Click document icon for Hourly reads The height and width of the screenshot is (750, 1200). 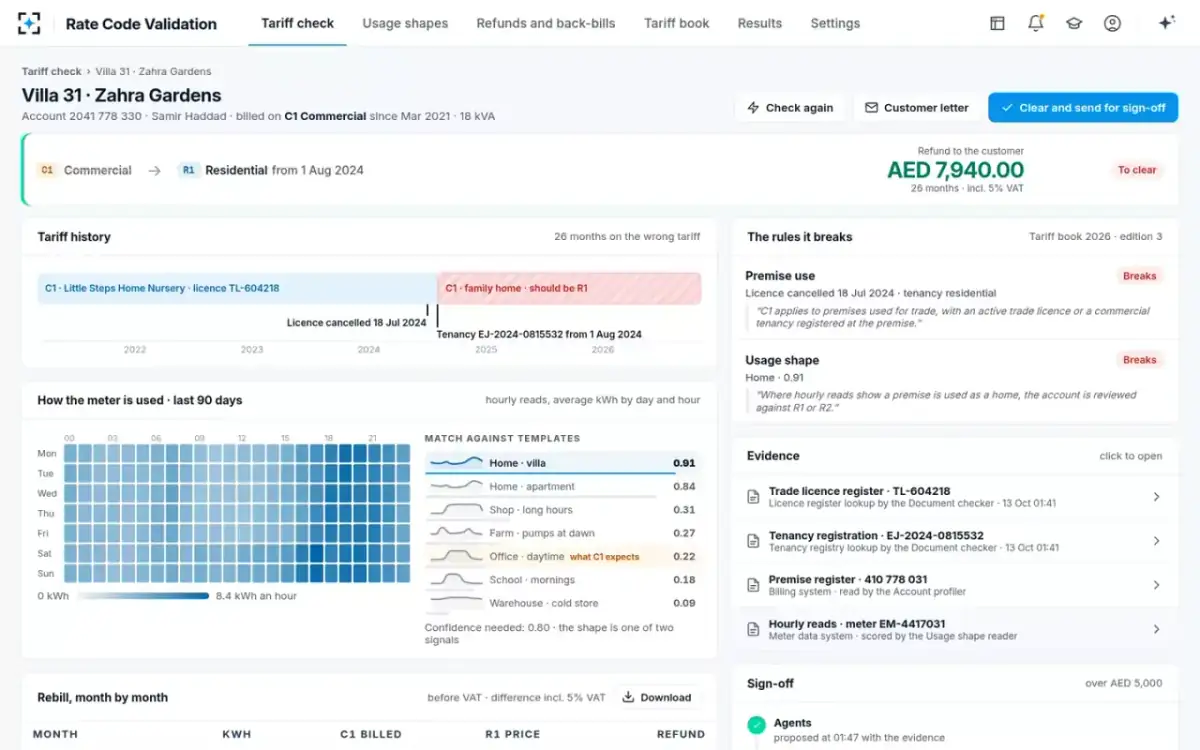click(754, 629)
